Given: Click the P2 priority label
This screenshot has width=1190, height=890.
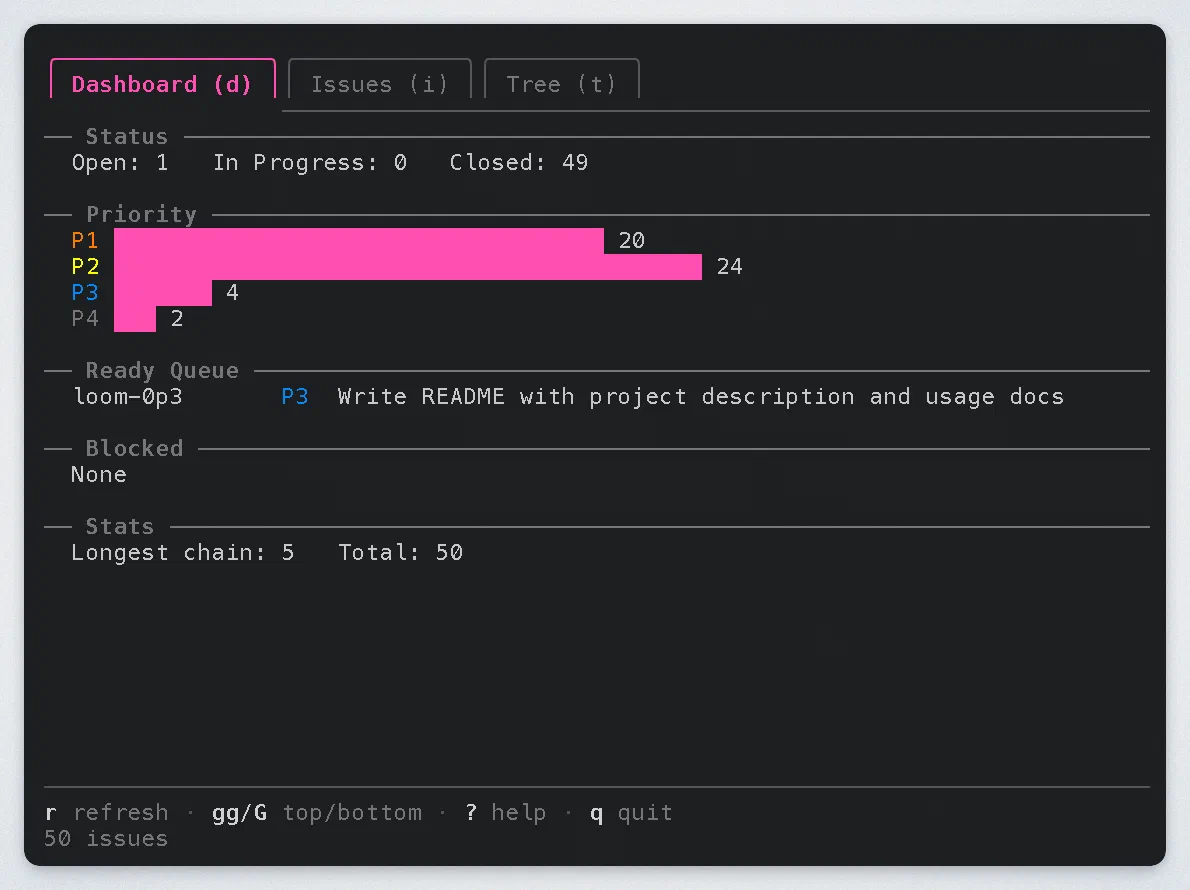Looking at the screenshot, I should [x=85, y=266].
